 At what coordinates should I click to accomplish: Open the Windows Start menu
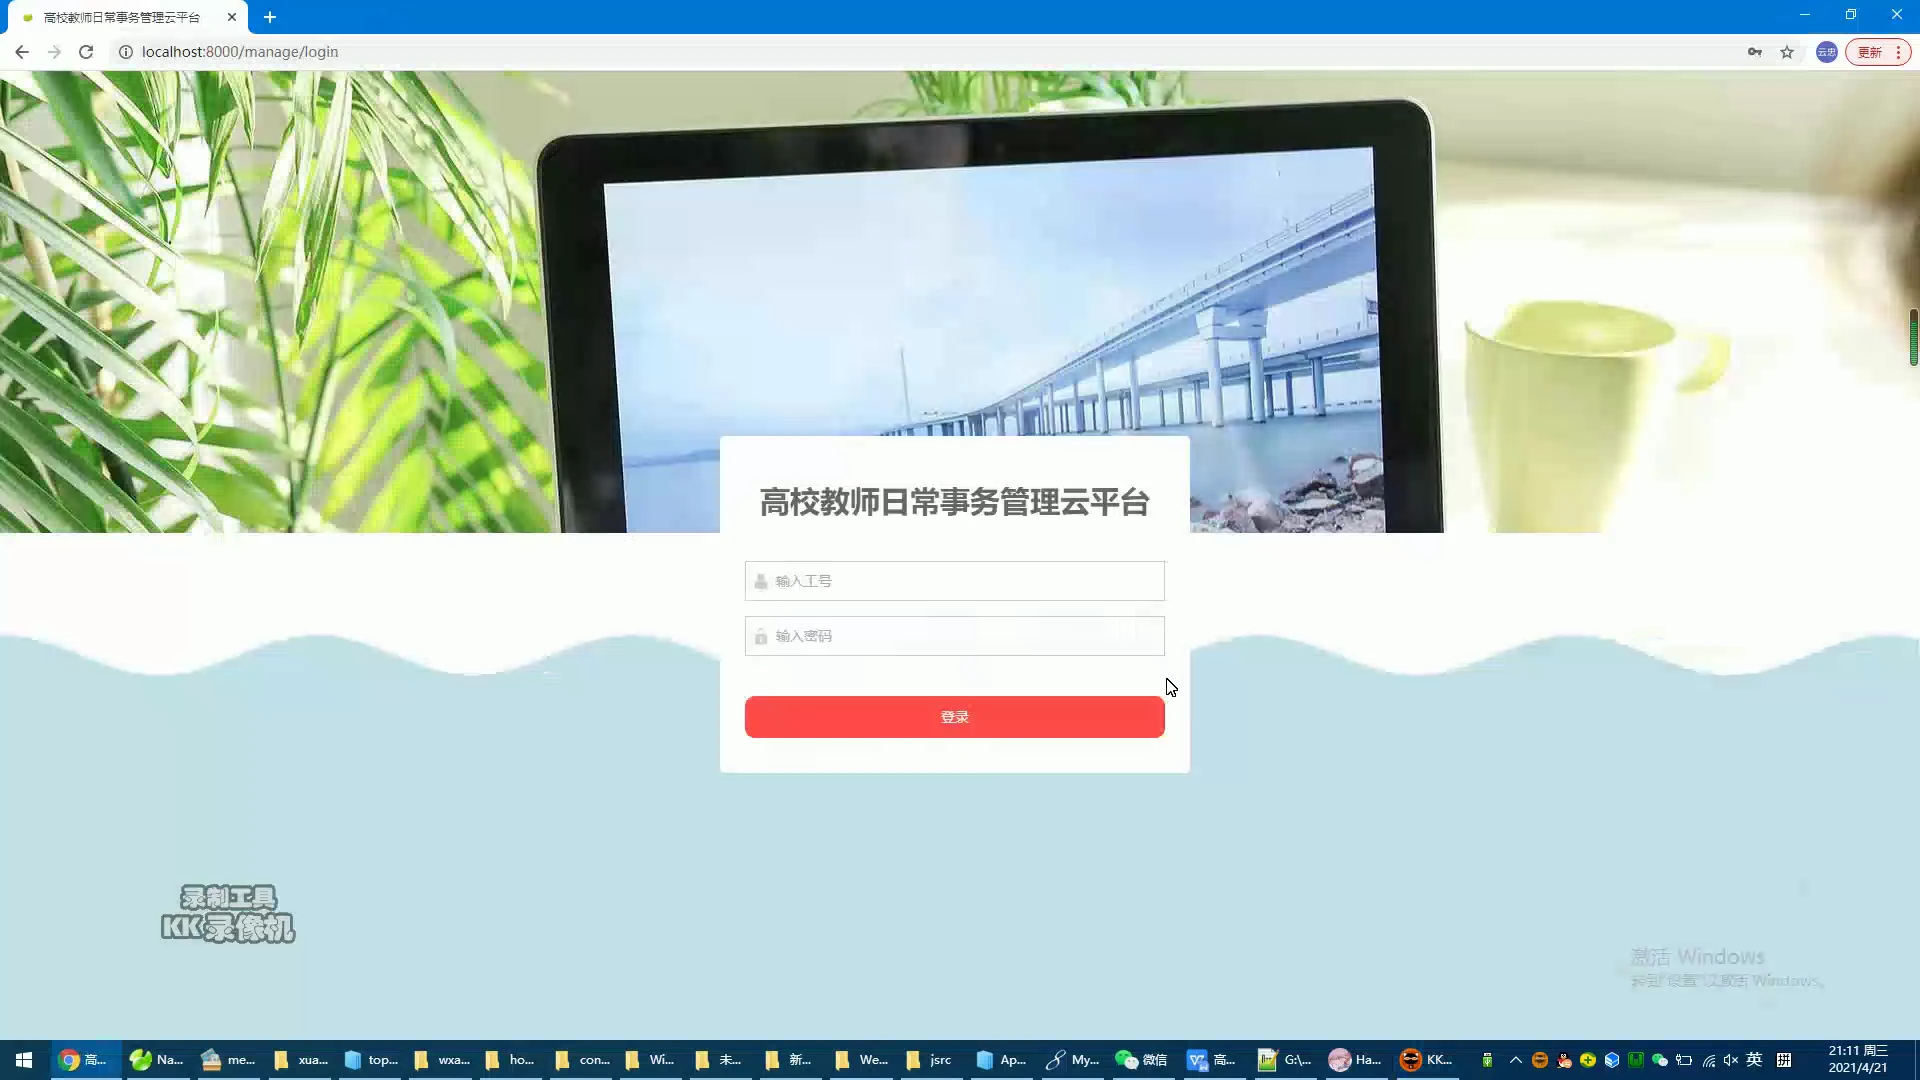[24, 1060]
